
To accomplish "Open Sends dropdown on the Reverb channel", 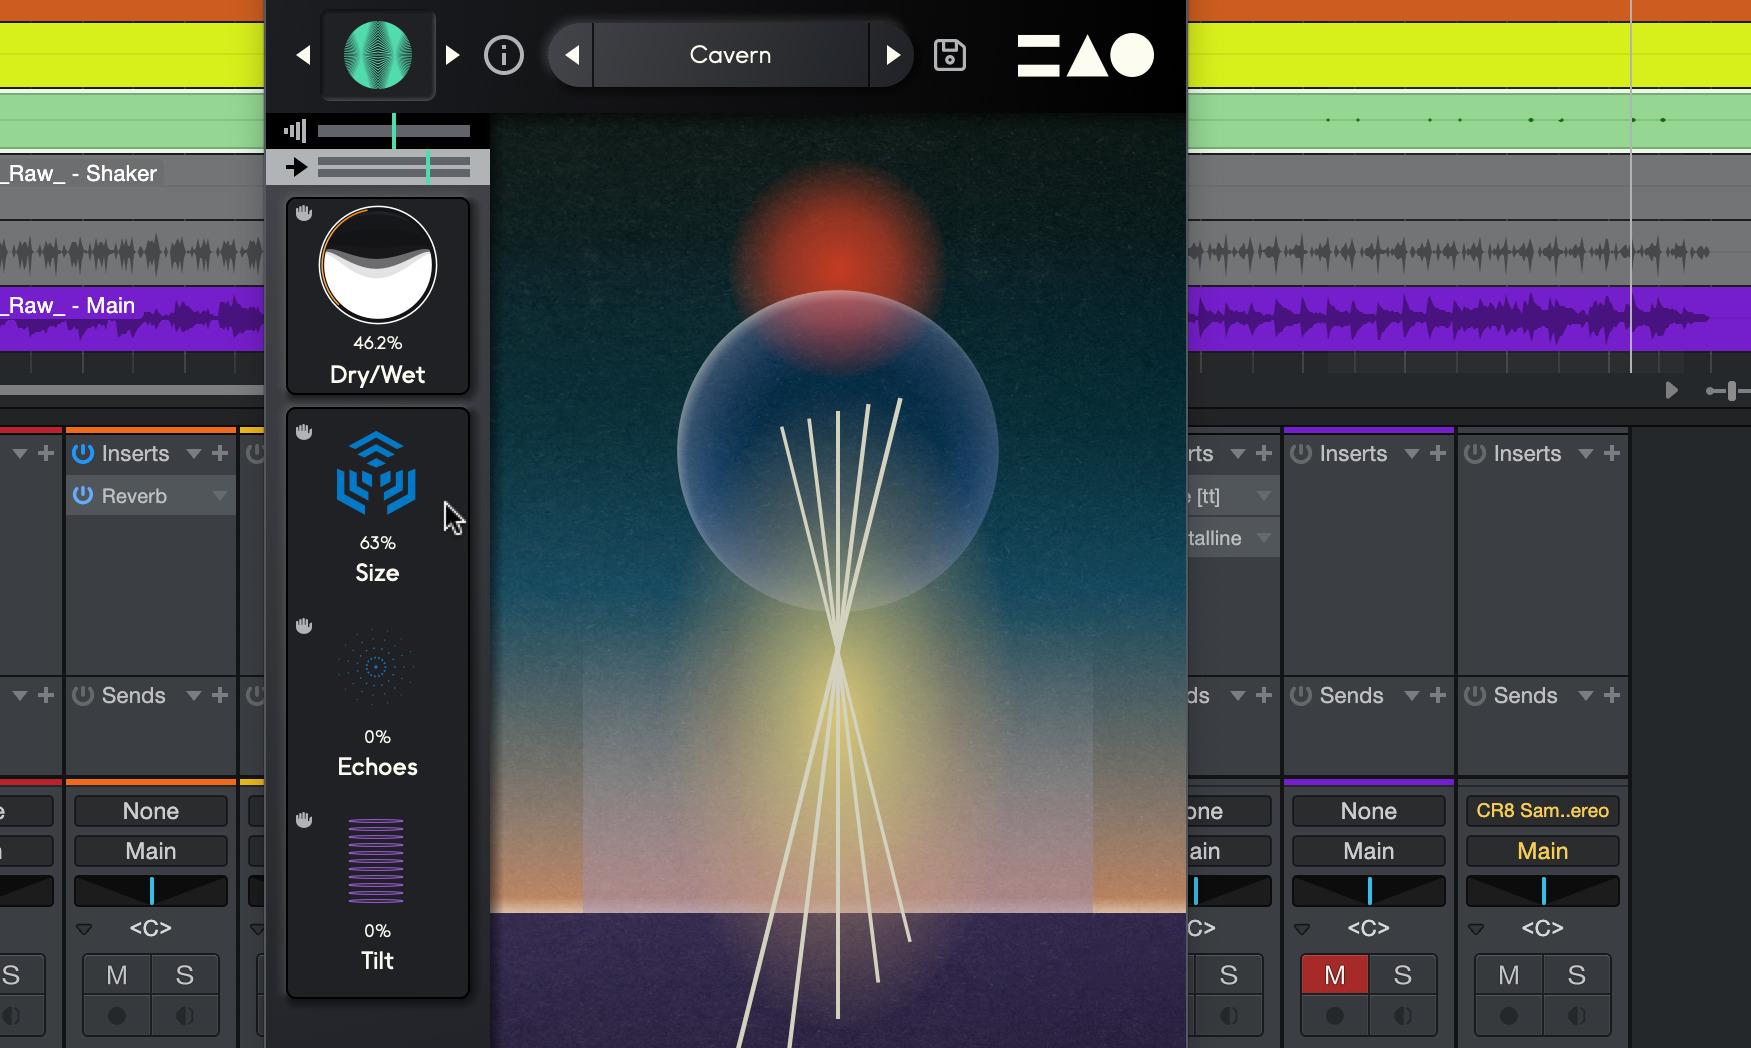I will pyautogui.click(x=194, y=696).
